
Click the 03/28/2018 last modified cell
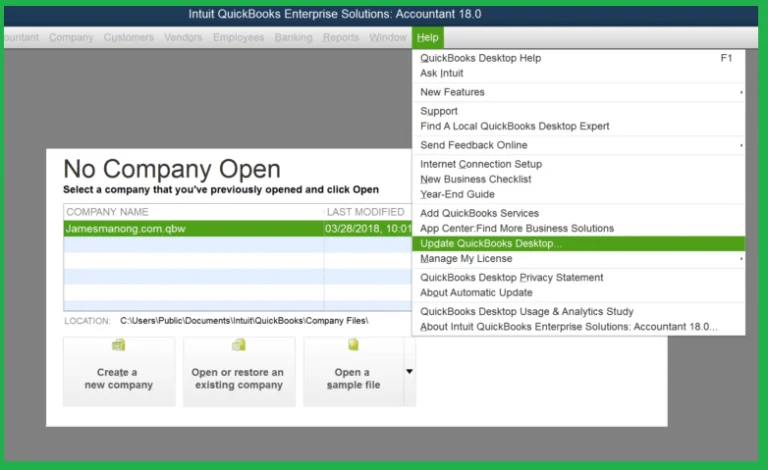(368, 229)
